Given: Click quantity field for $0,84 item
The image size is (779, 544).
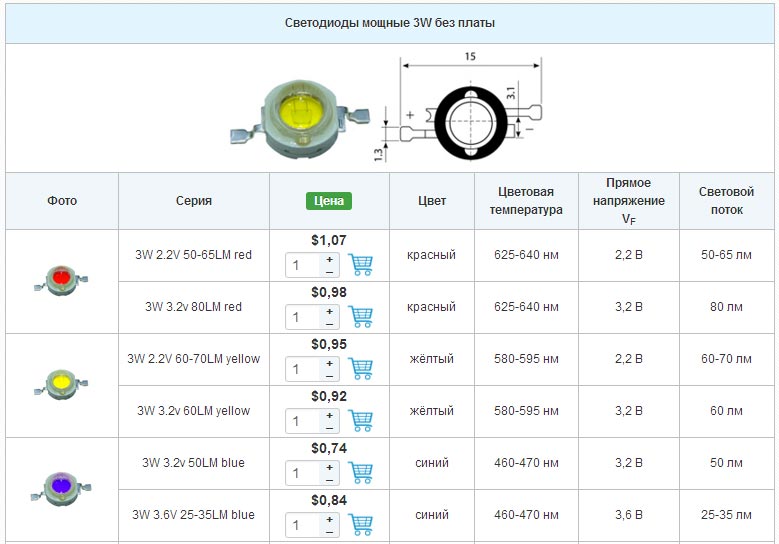Looking at the screenshot, I should [x=303, y=526].
